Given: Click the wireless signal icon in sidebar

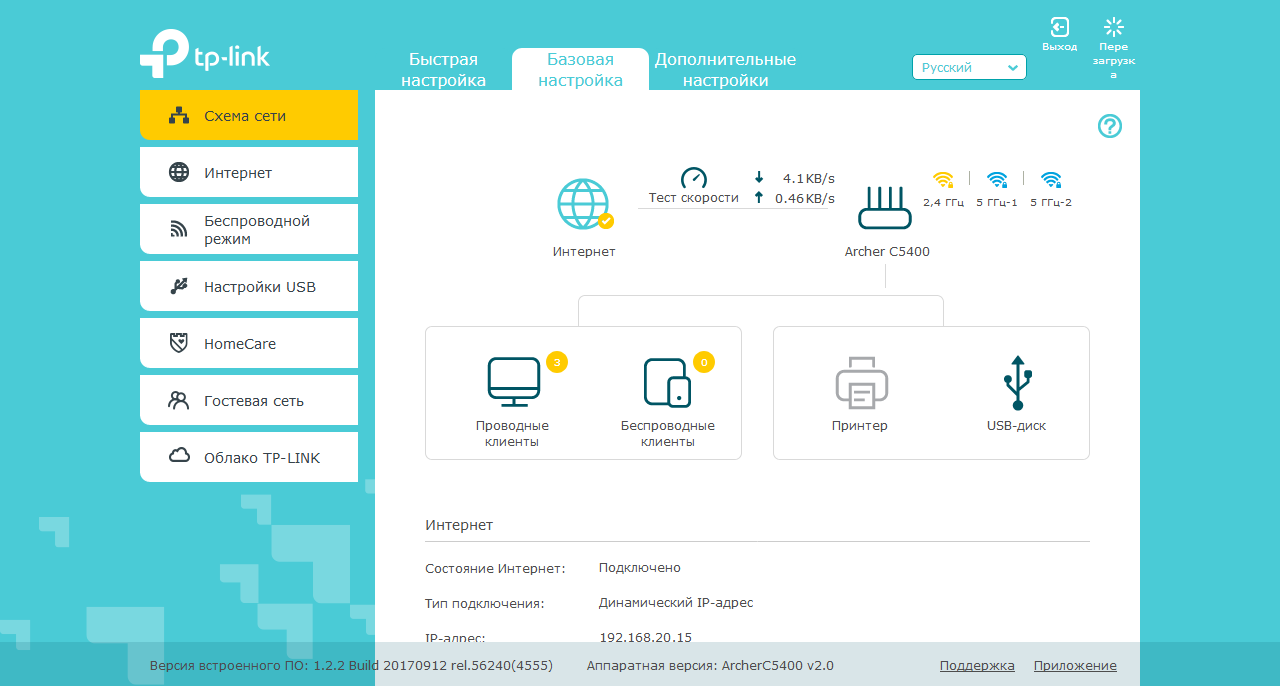Looking at the screenshot, I should (x=179, y=230).
